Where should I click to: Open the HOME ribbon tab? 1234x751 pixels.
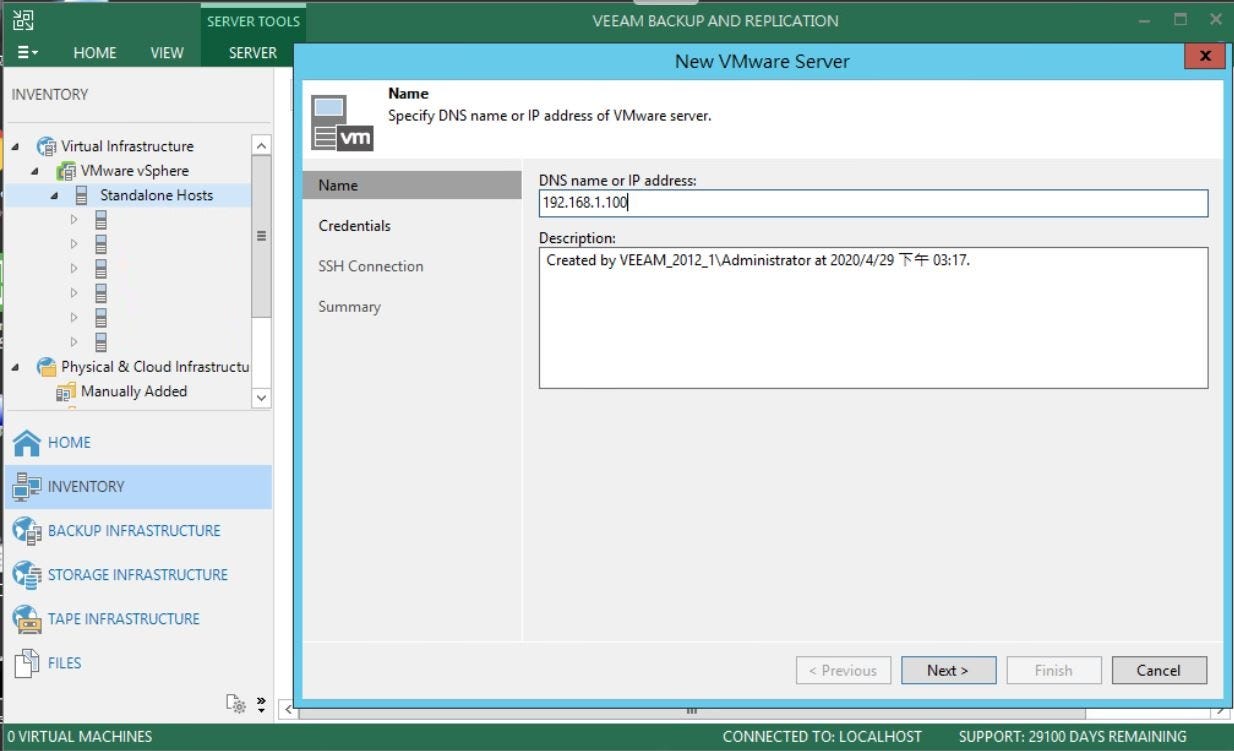pyautogui.click(x=94, y=53)
